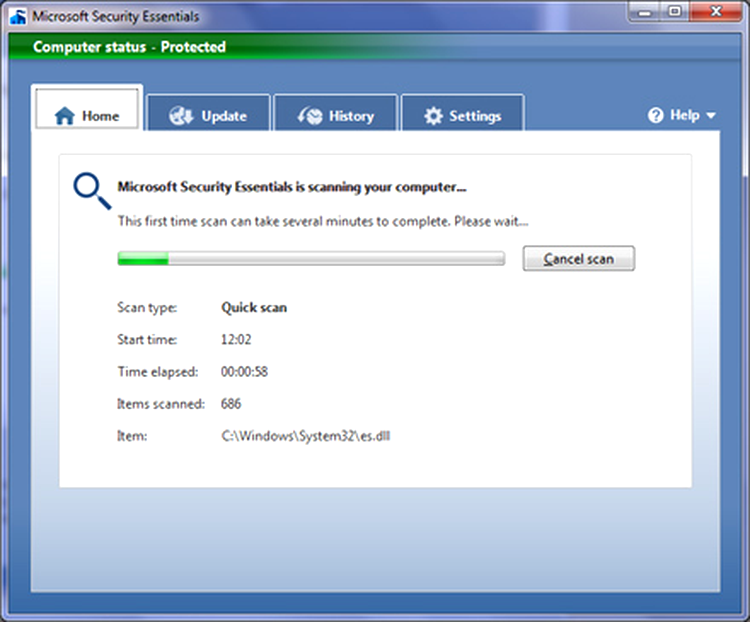
Task: Click the file path C:\Windows\System32\es.dll
Action: 305,436
